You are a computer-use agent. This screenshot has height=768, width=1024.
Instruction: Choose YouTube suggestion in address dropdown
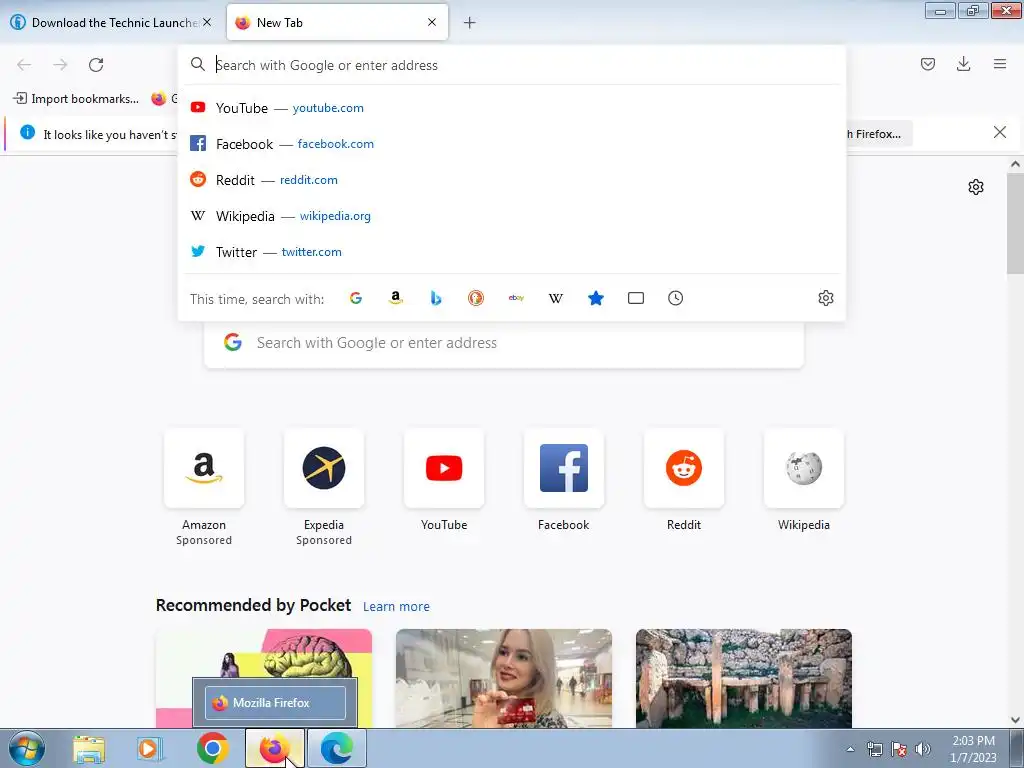pyautogui.click(x=511, y=108)
